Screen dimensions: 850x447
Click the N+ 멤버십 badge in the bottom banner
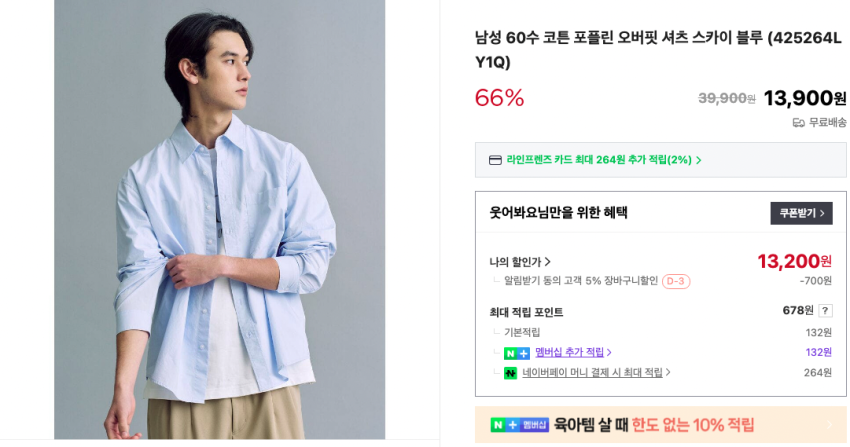[520, 425]
